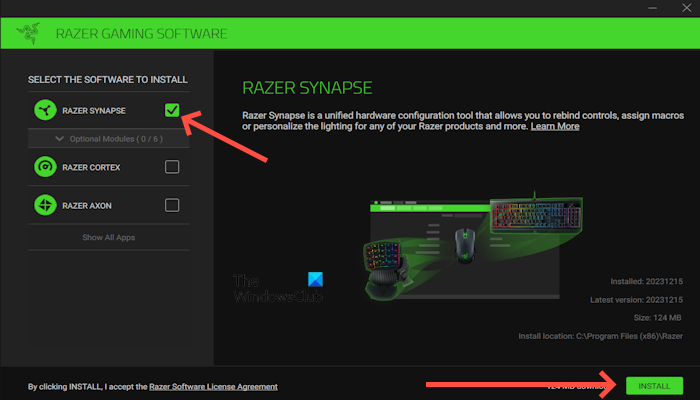The image size is (700, 400).
Task: Check the Razer Cortex checkbox
Action: coord(172,167)
